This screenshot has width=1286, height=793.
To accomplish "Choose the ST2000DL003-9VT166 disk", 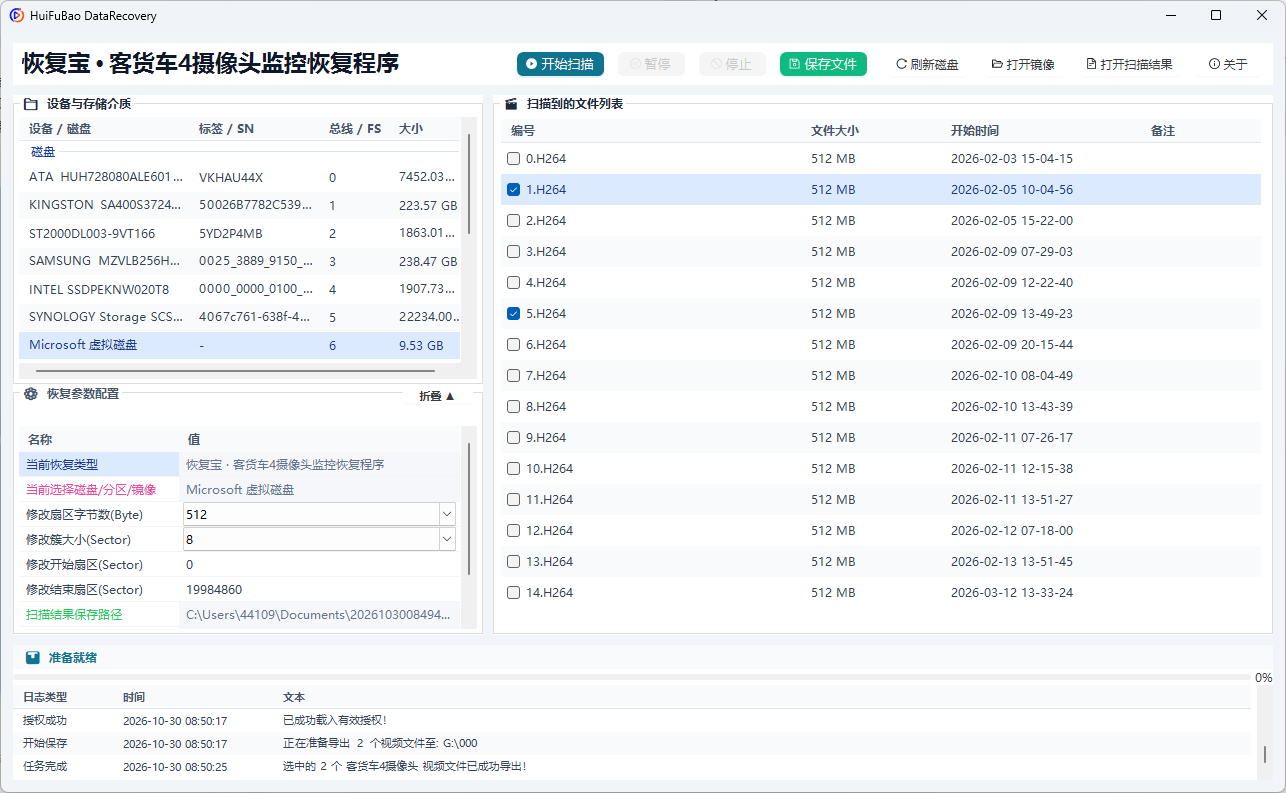I will coord(239,233).
